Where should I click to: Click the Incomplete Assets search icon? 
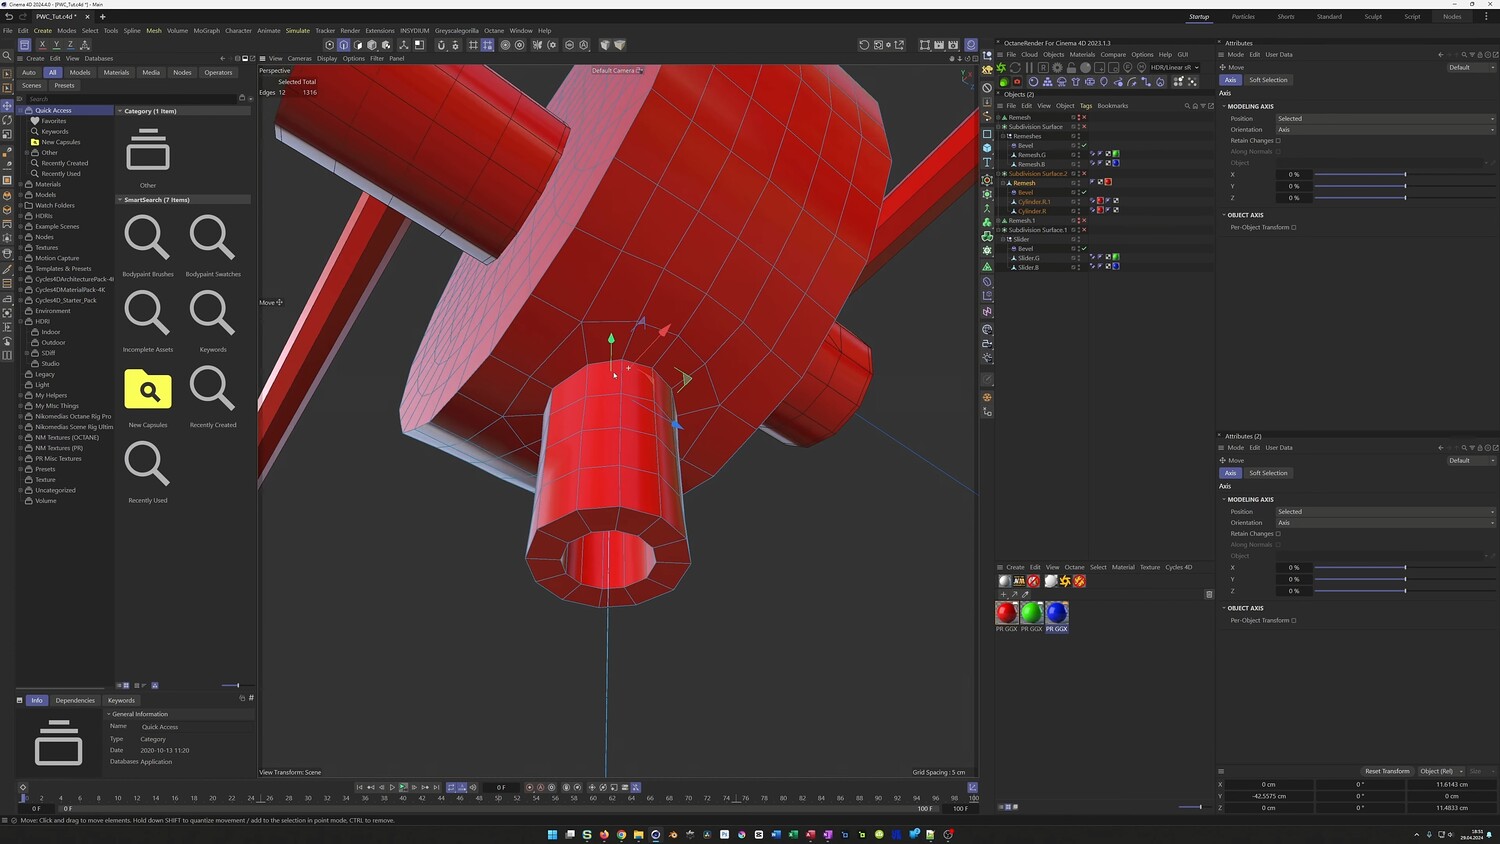(x=147, y=313)
